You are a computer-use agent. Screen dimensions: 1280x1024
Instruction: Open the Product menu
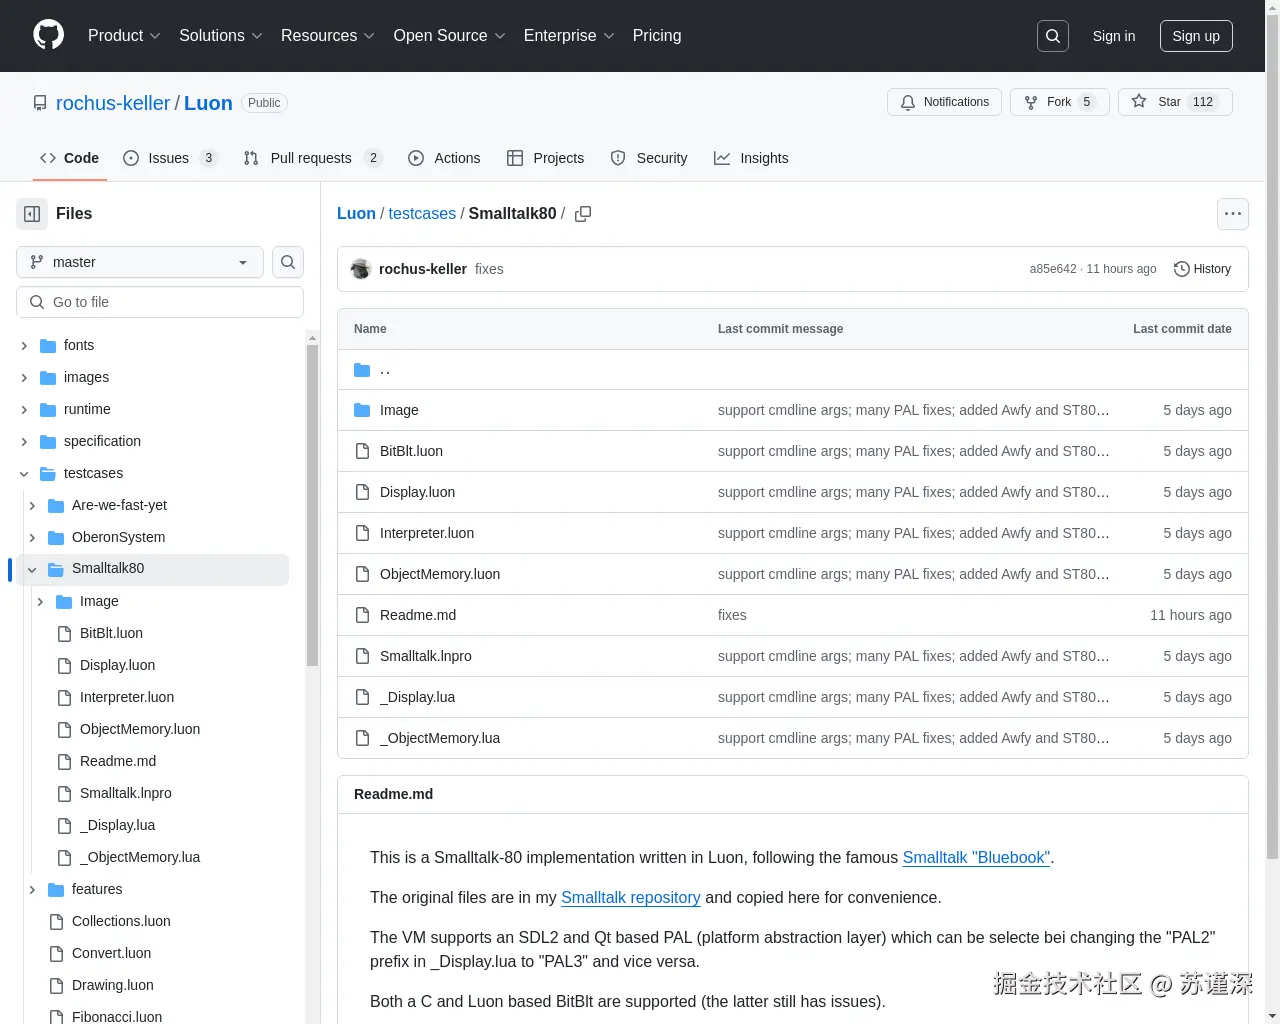pos(123,35)
